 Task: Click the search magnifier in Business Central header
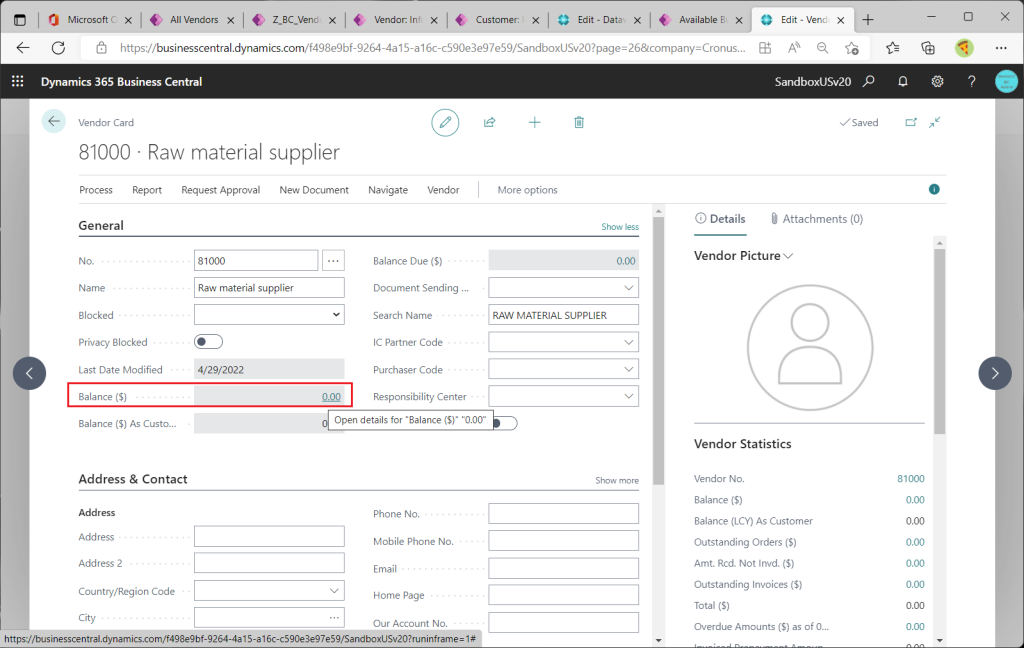[x=869, y=81]
